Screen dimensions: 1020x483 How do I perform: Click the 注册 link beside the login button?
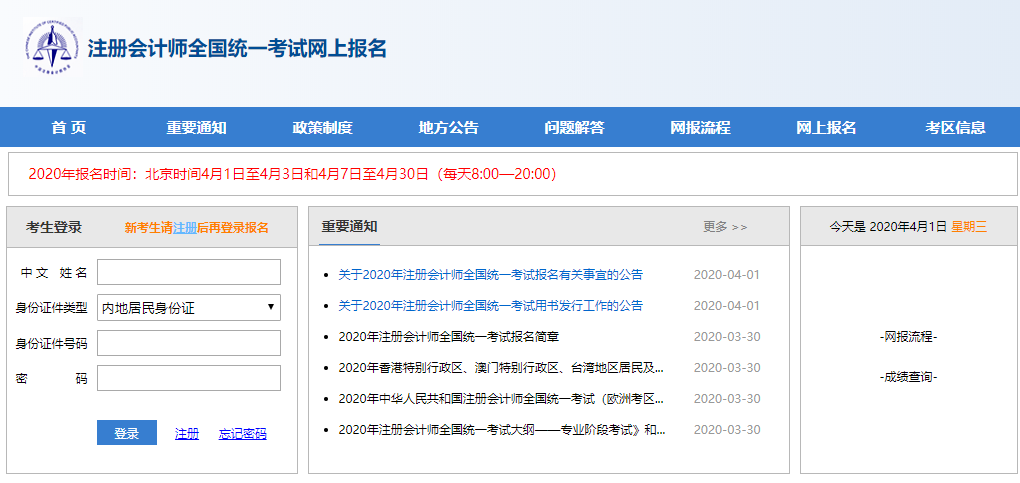[187, 433]
